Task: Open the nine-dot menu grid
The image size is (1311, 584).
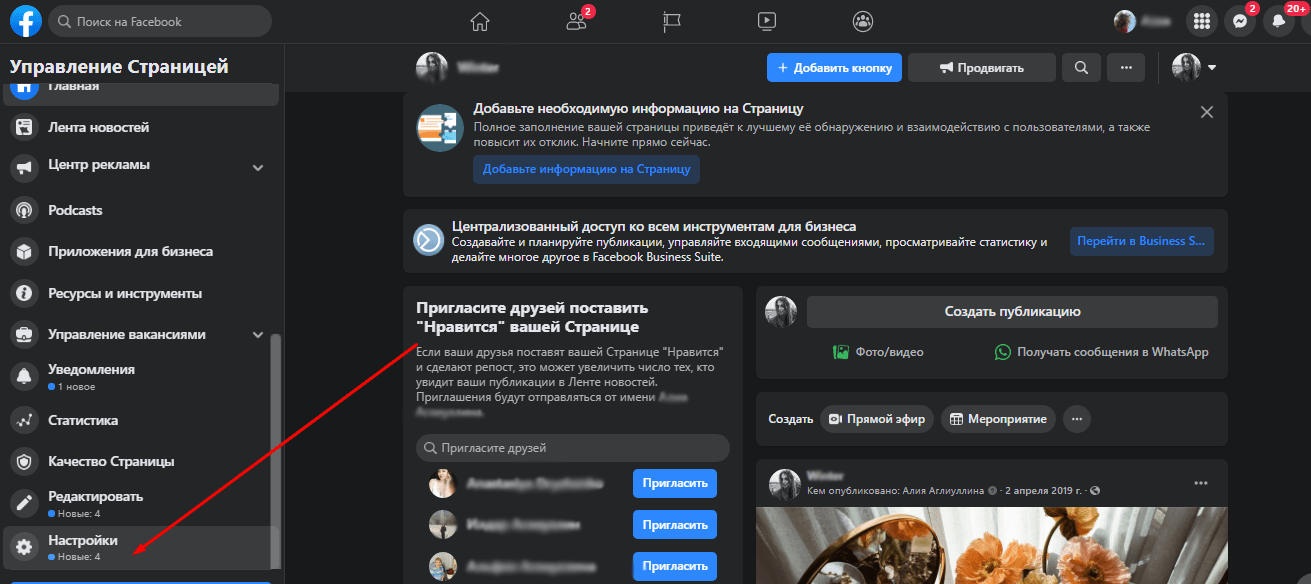Action: click(1202, 21)
